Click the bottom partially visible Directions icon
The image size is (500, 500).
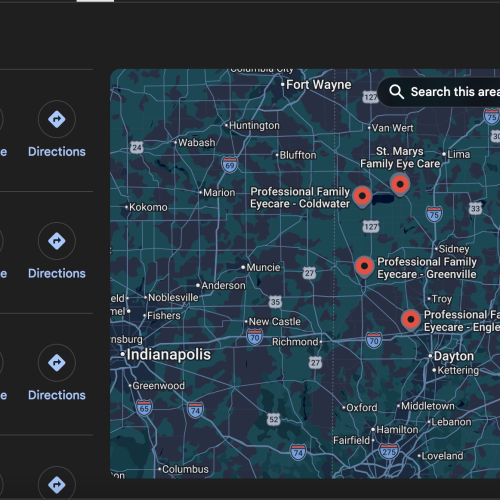pos(57,483)
